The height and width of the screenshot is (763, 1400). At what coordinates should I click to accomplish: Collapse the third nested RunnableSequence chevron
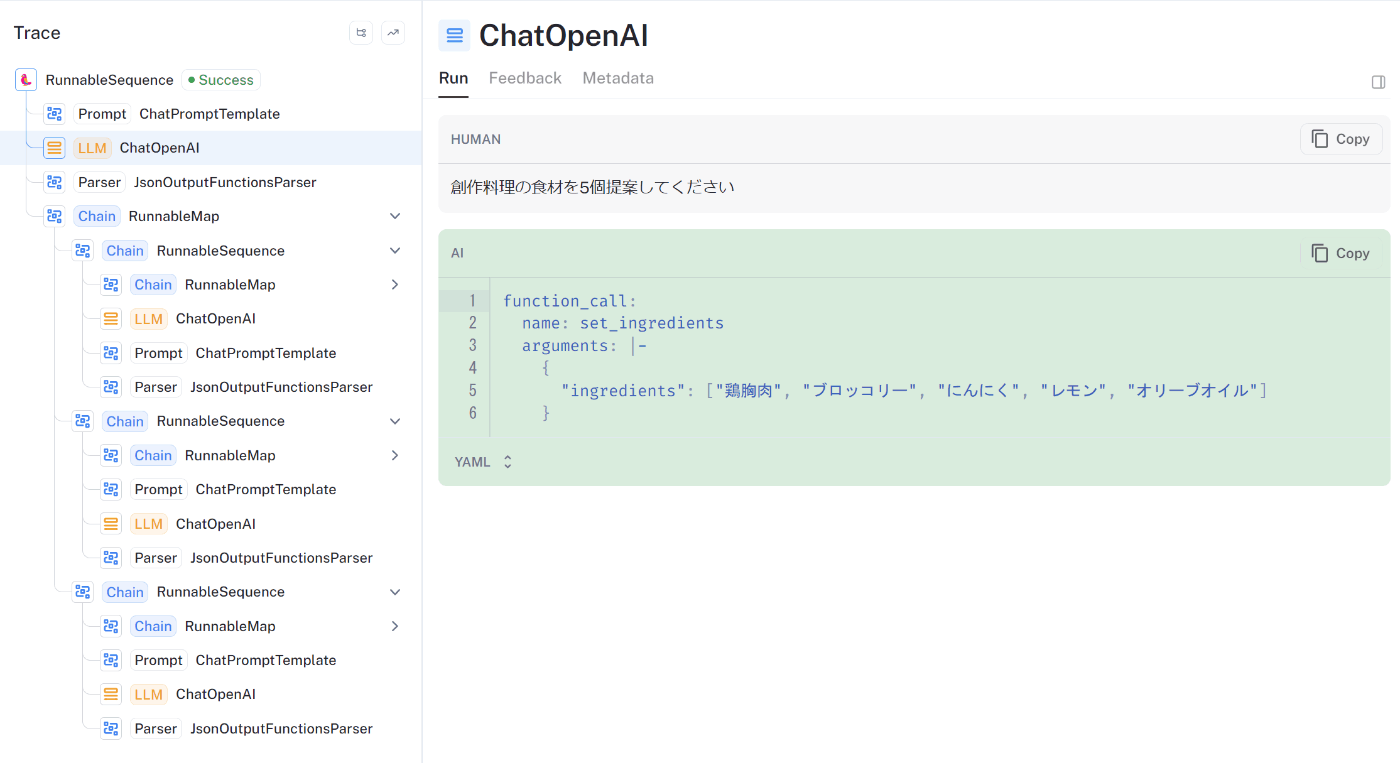pyautogui.click(x=395, y=592)
